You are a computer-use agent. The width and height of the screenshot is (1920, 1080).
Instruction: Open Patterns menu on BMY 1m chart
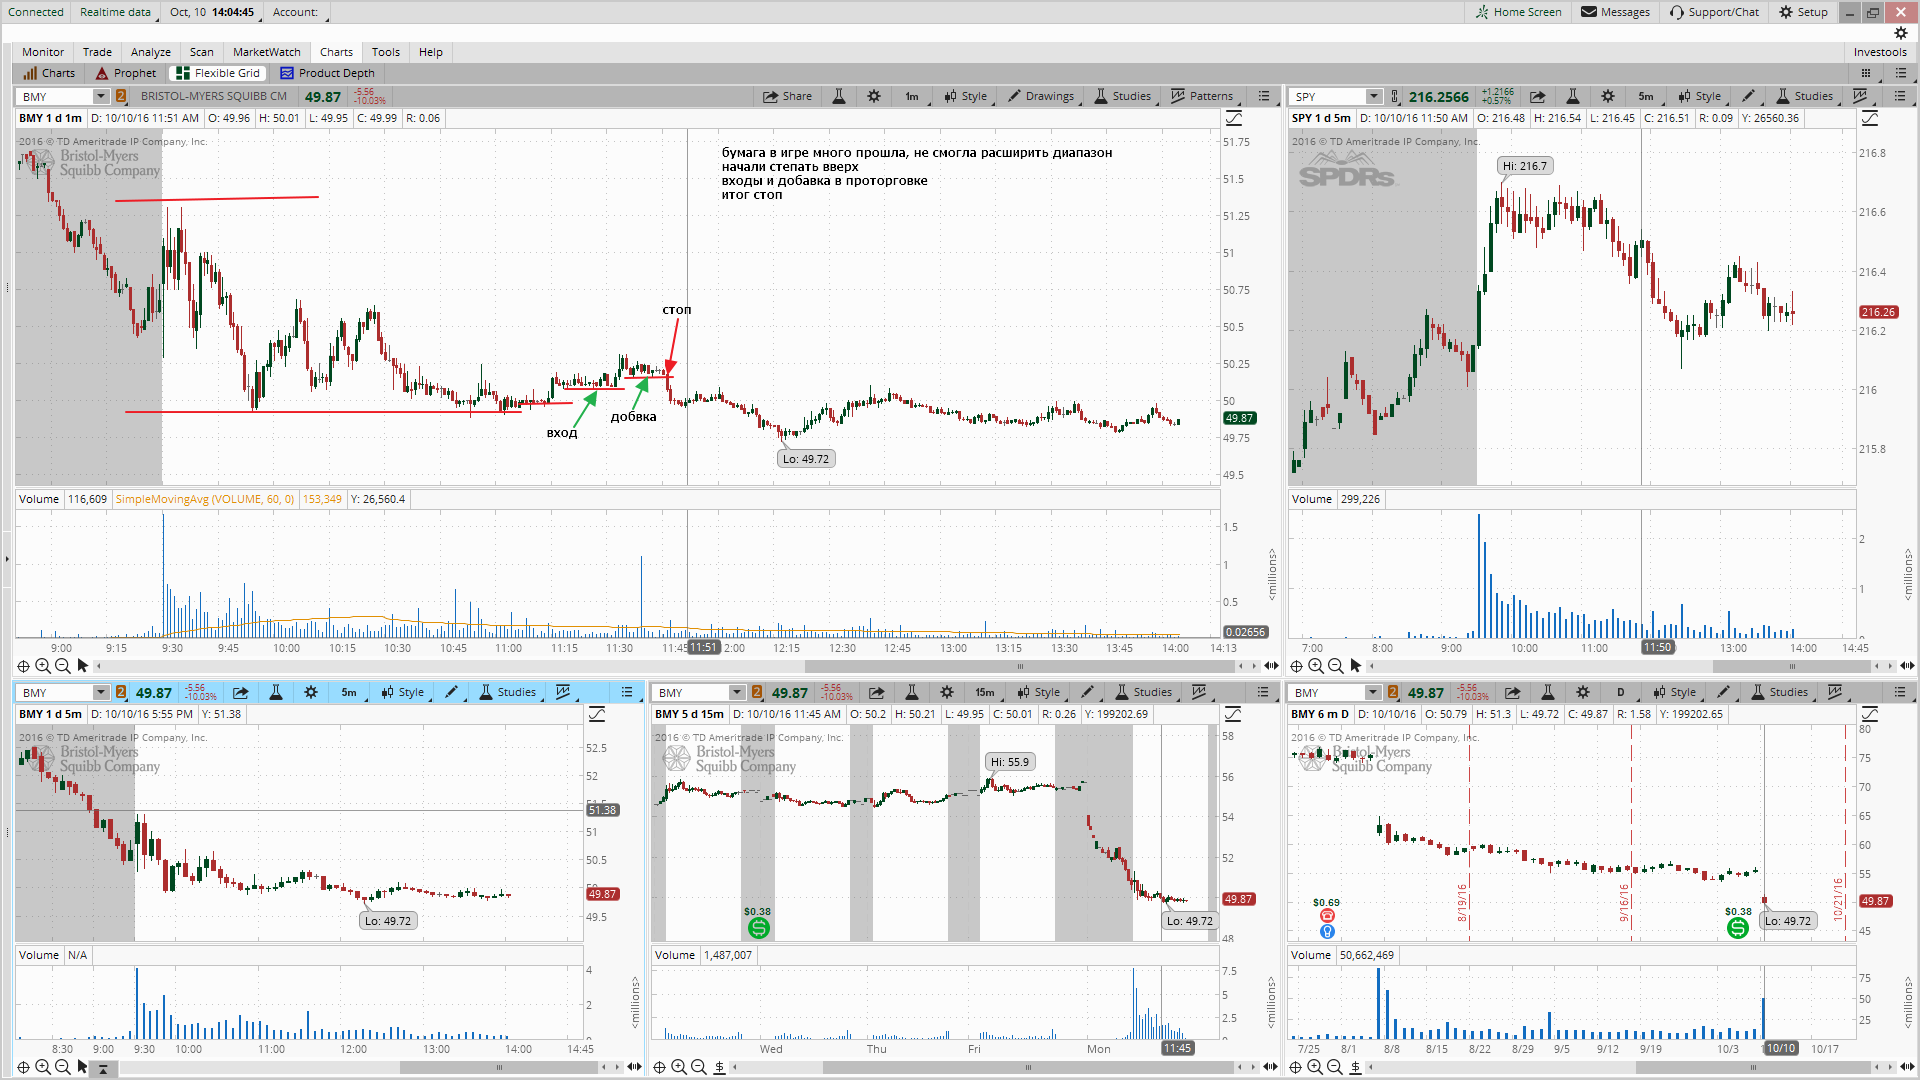coord(1202,96)
